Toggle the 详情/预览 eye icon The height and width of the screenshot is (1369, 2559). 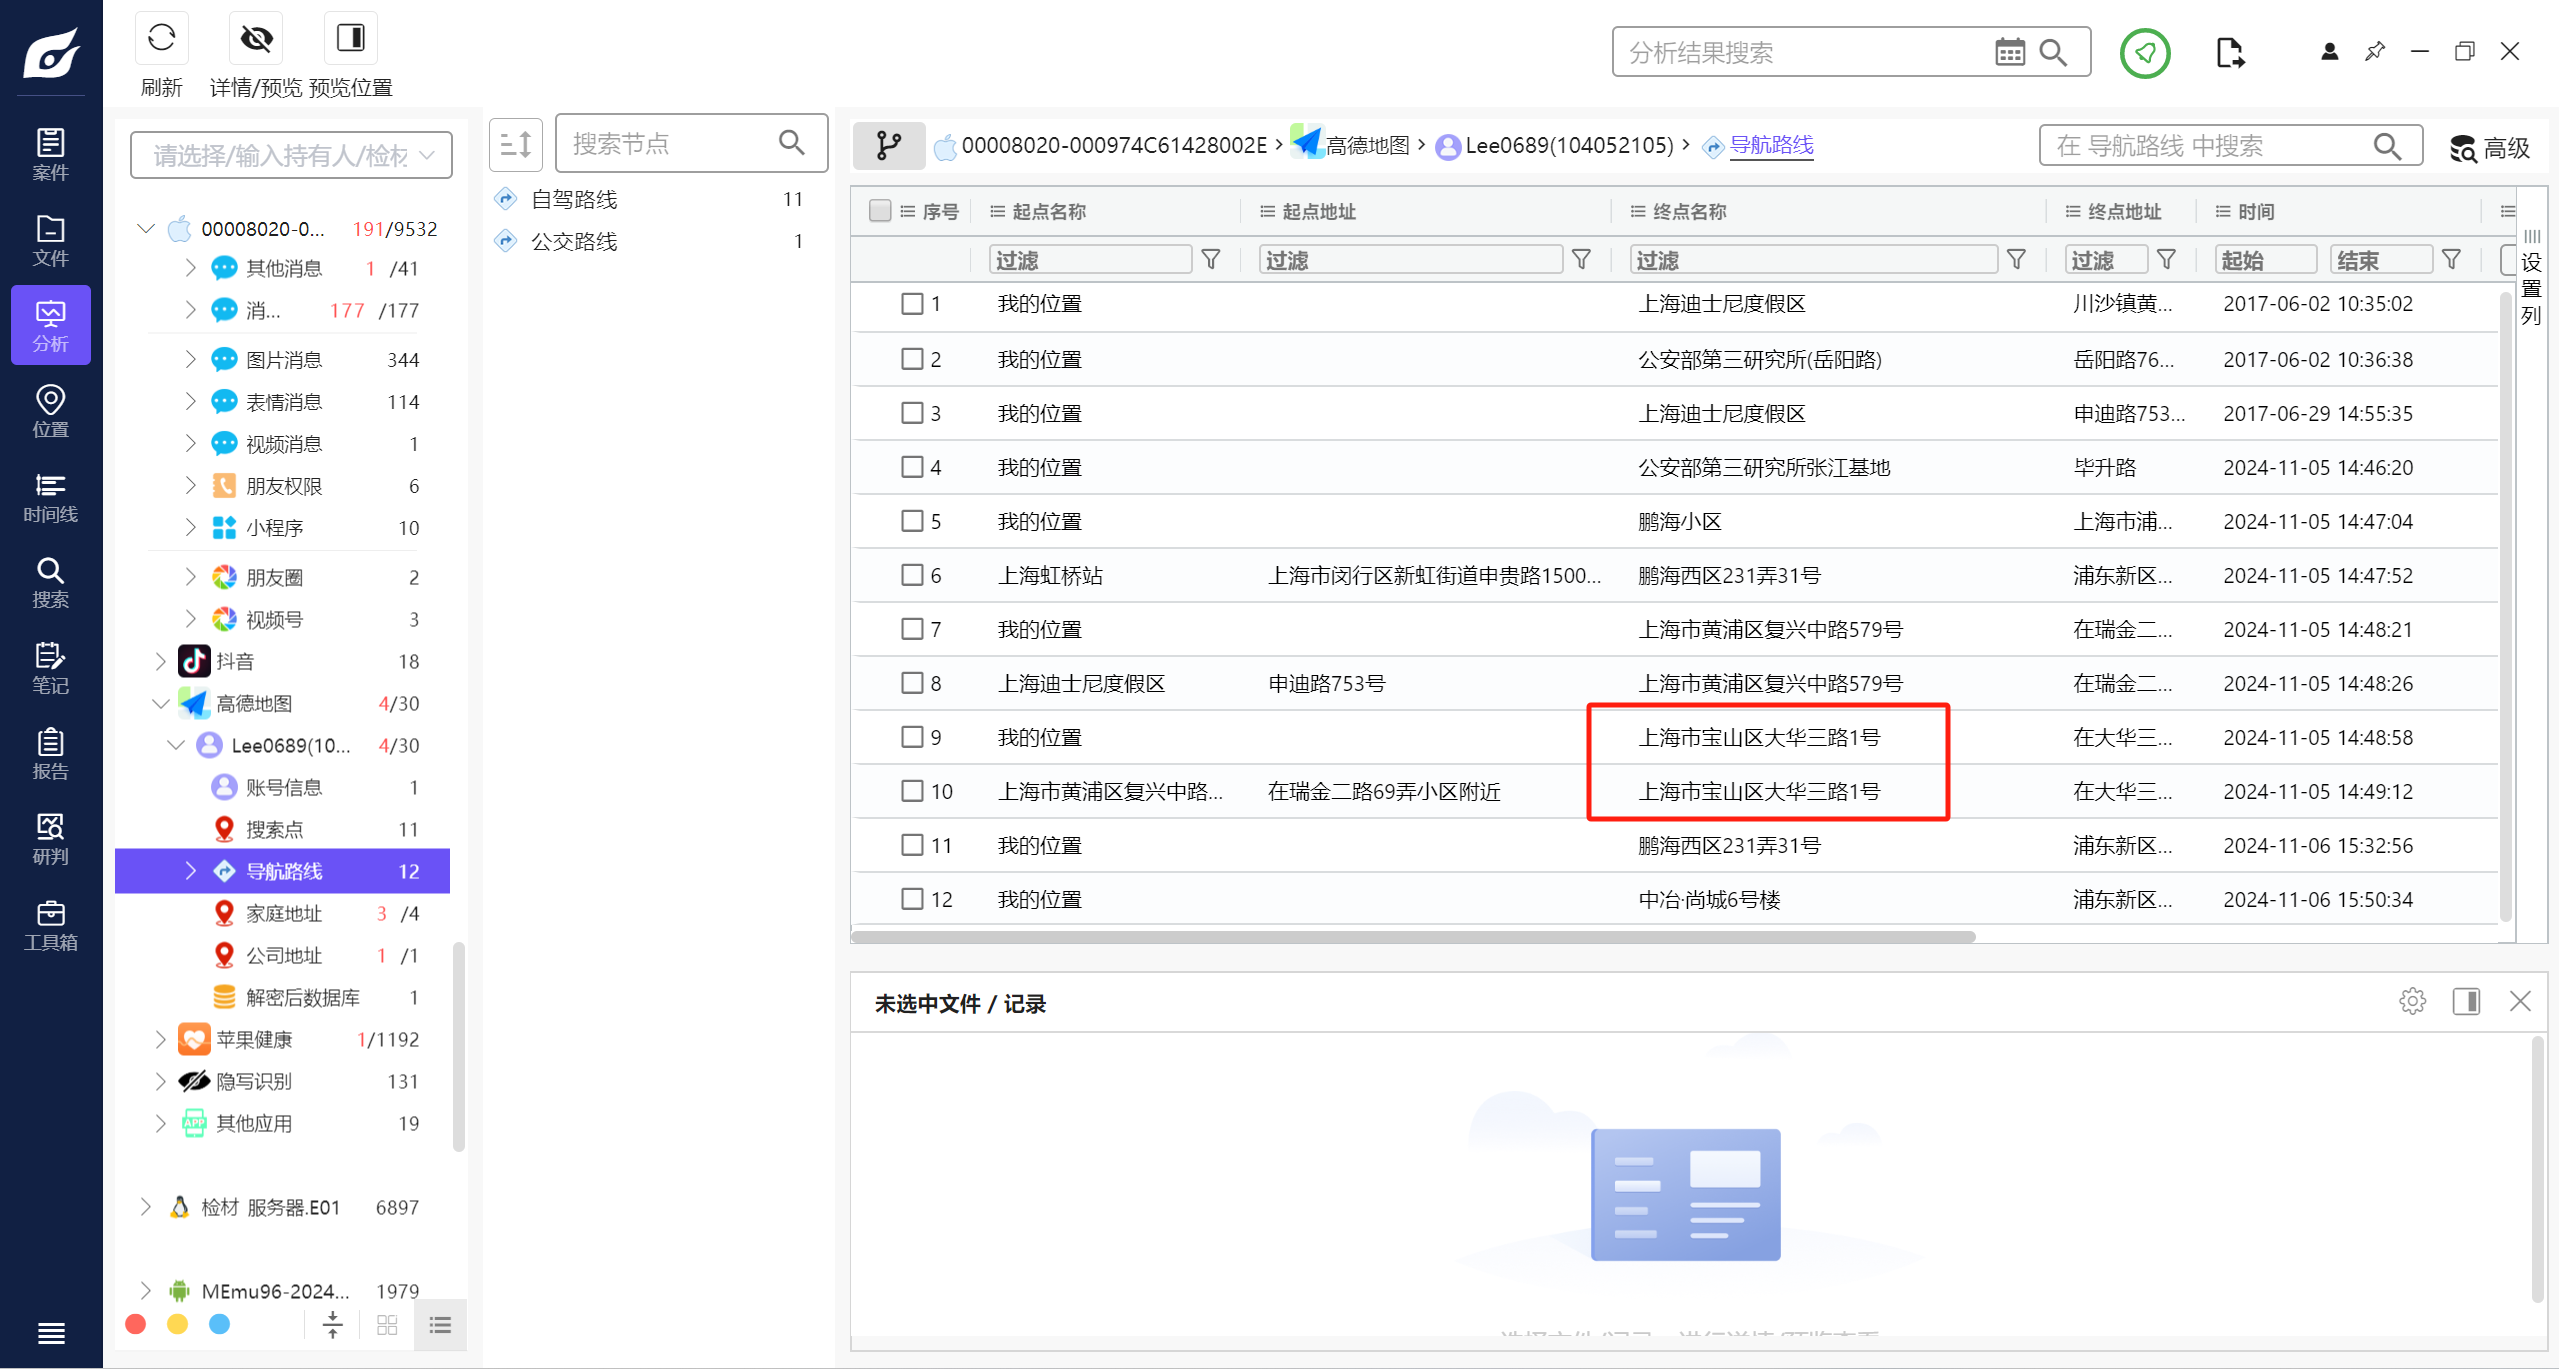[x=256, y=39]
